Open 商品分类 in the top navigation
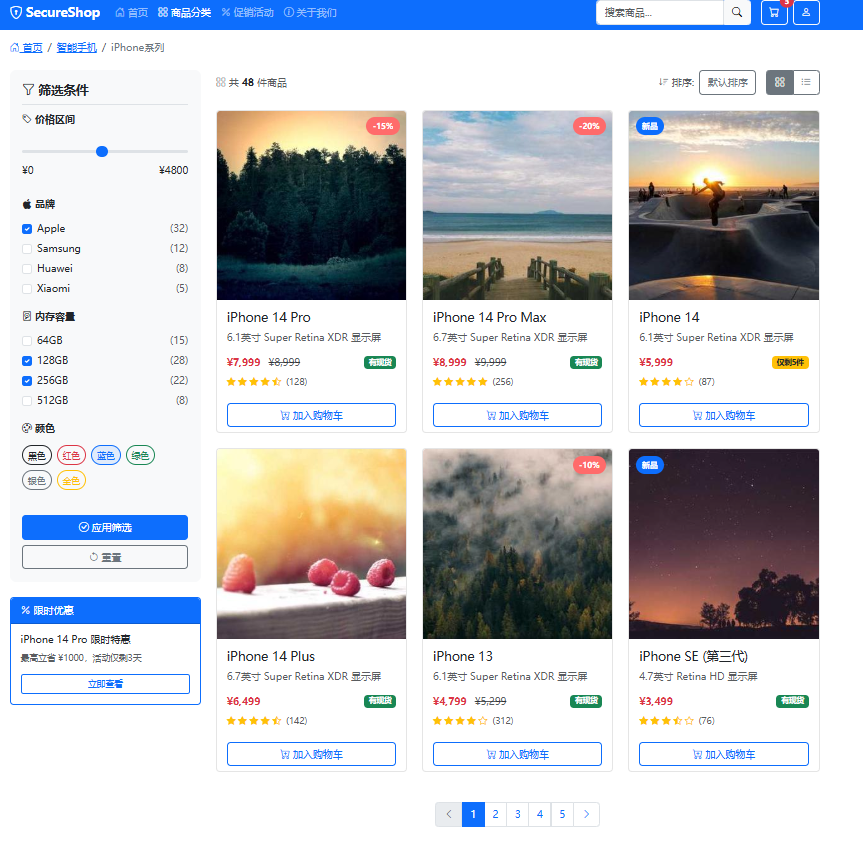This screenshot has height=843, width=863. pos(184,13)
